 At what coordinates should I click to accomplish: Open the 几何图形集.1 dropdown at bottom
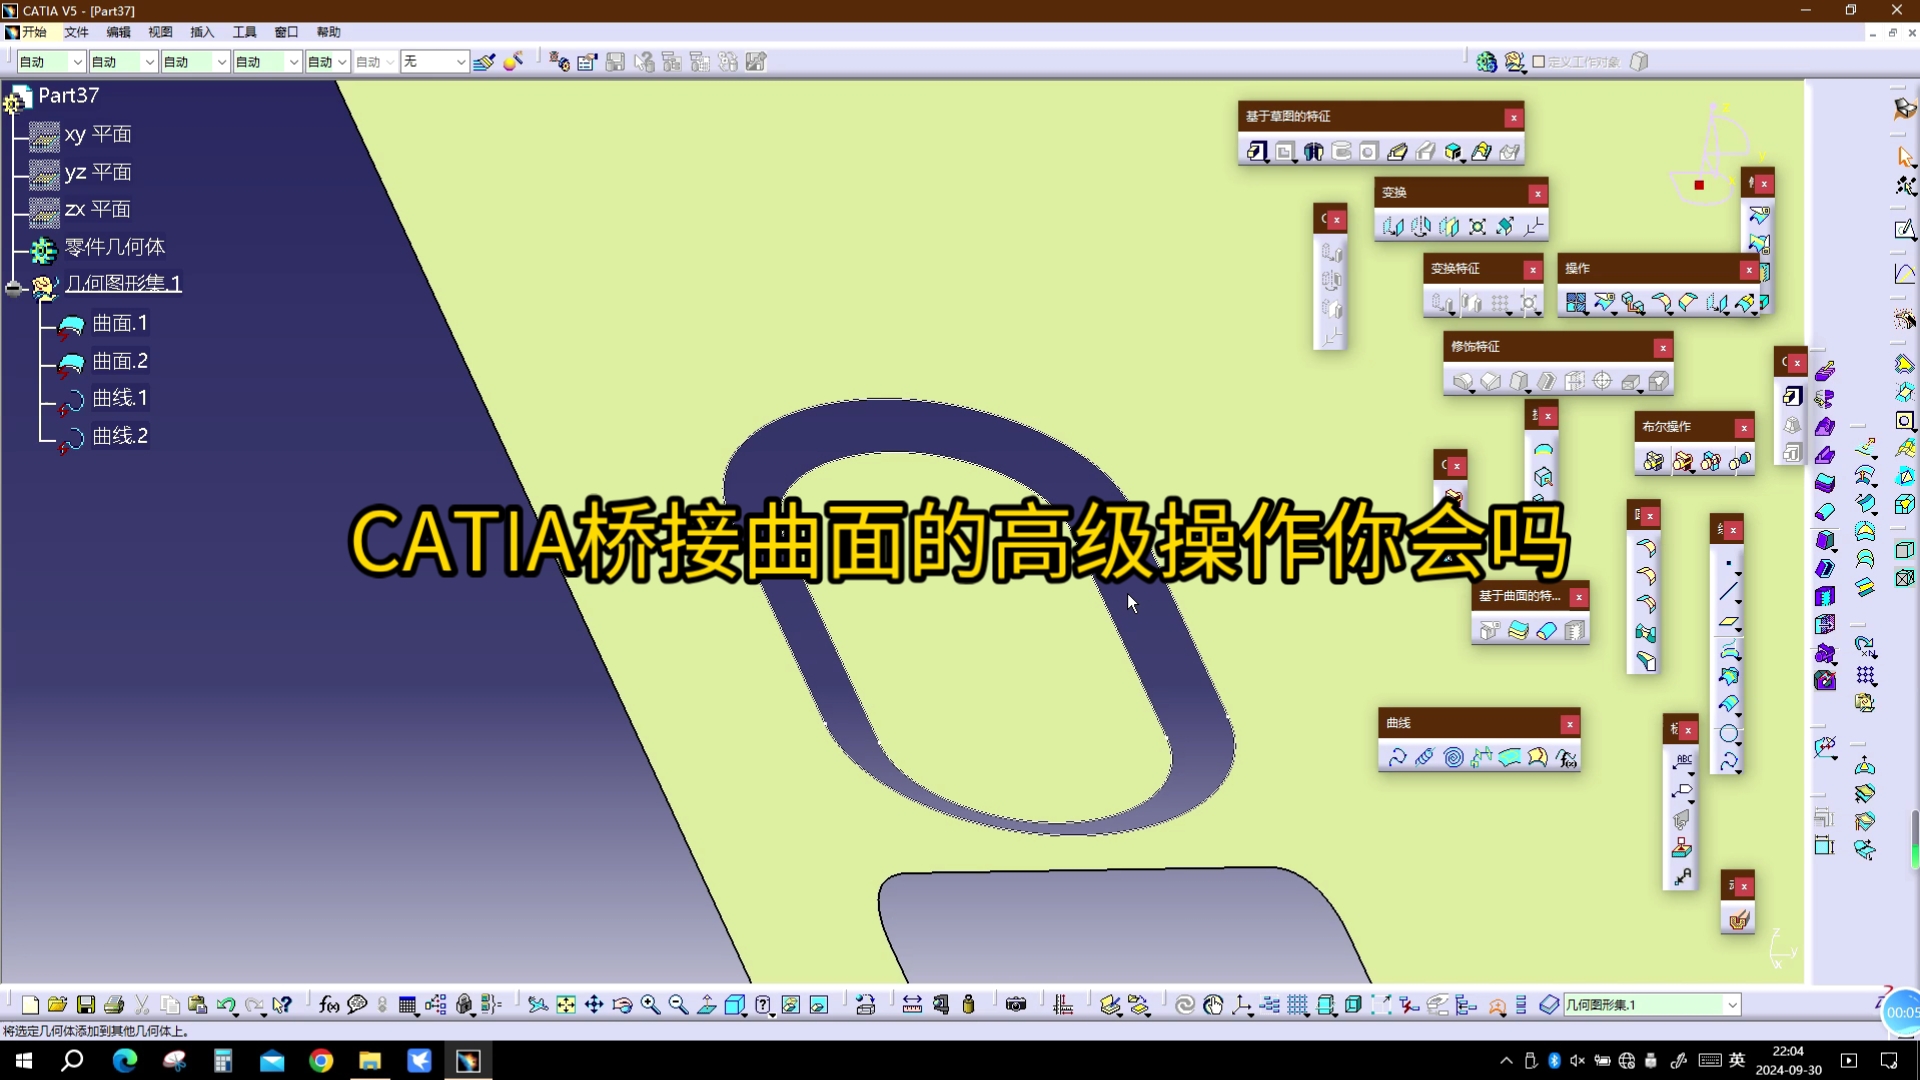[x=1733, y=1004]
